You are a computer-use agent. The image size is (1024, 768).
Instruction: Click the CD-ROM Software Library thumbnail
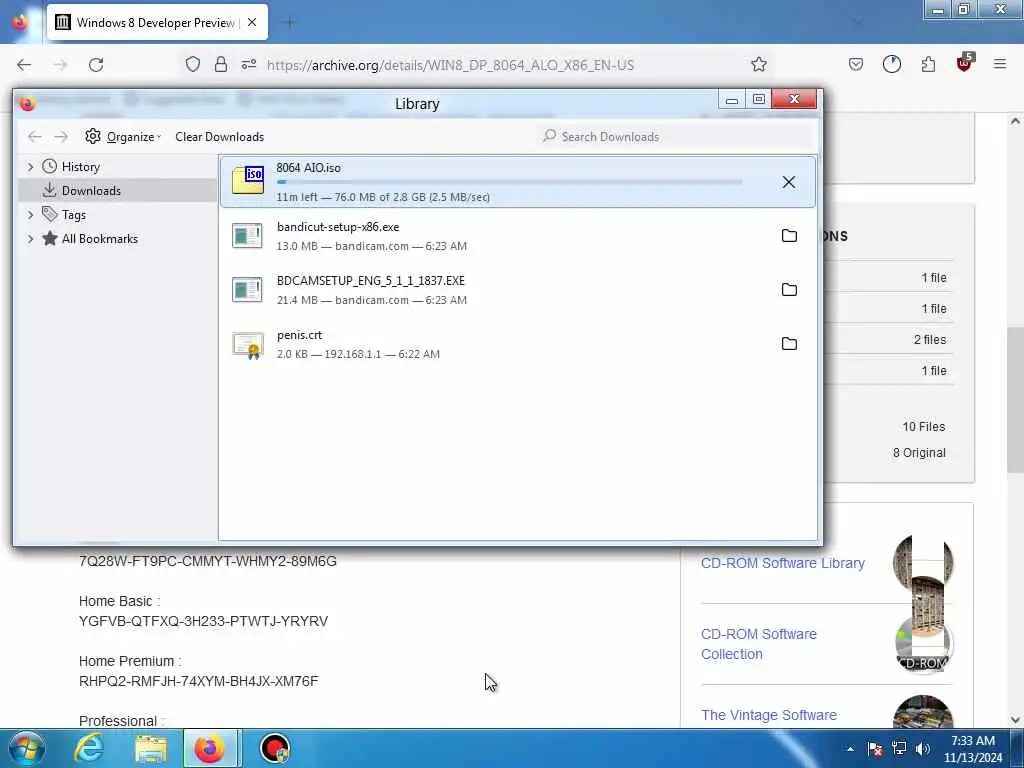tap(923, 563)
